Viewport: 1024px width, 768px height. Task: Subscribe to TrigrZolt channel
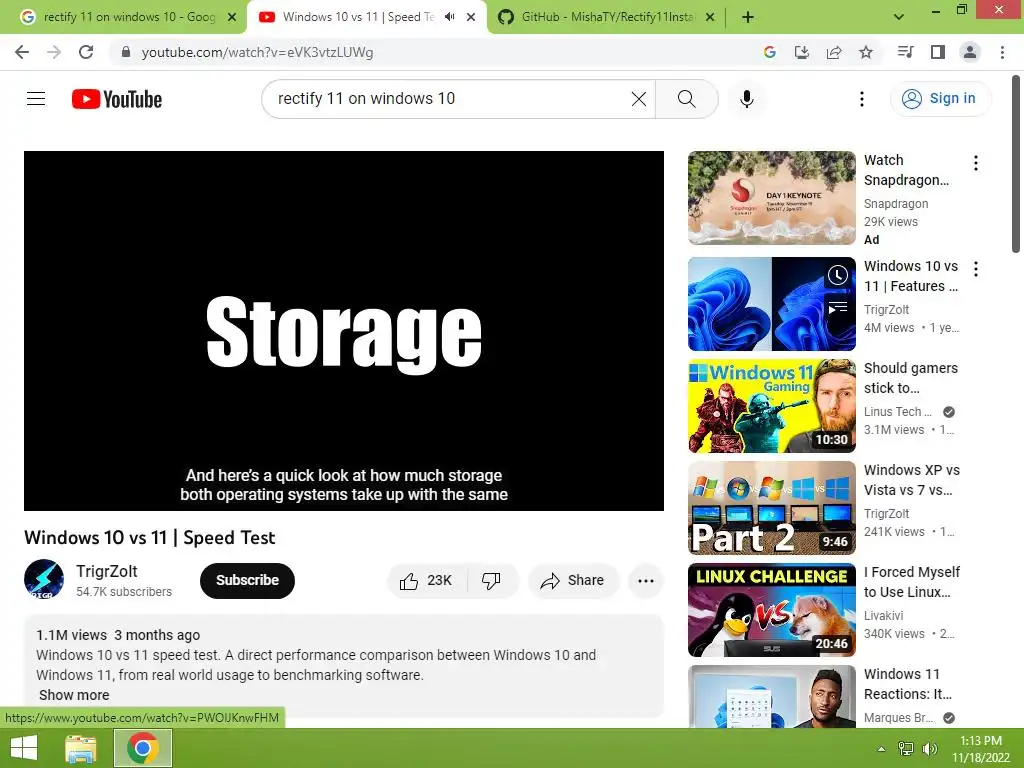247,581
